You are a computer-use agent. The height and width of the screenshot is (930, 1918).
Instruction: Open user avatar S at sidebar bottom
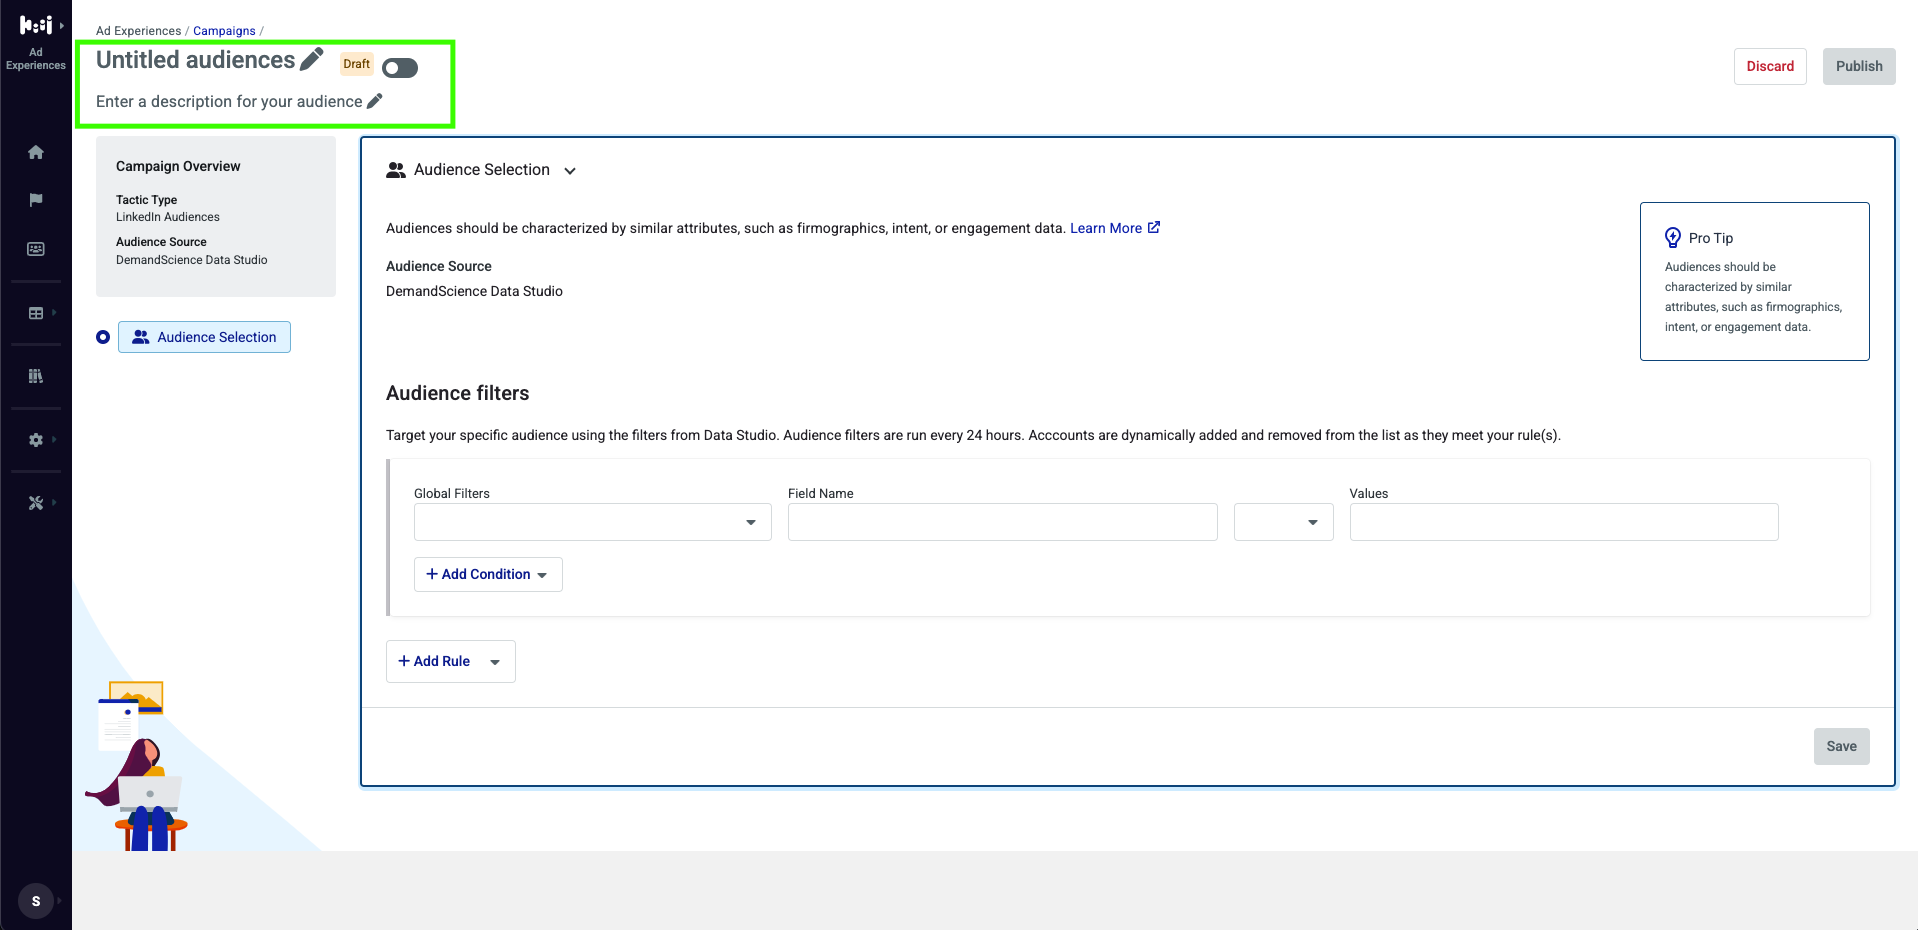click(36, 901)
